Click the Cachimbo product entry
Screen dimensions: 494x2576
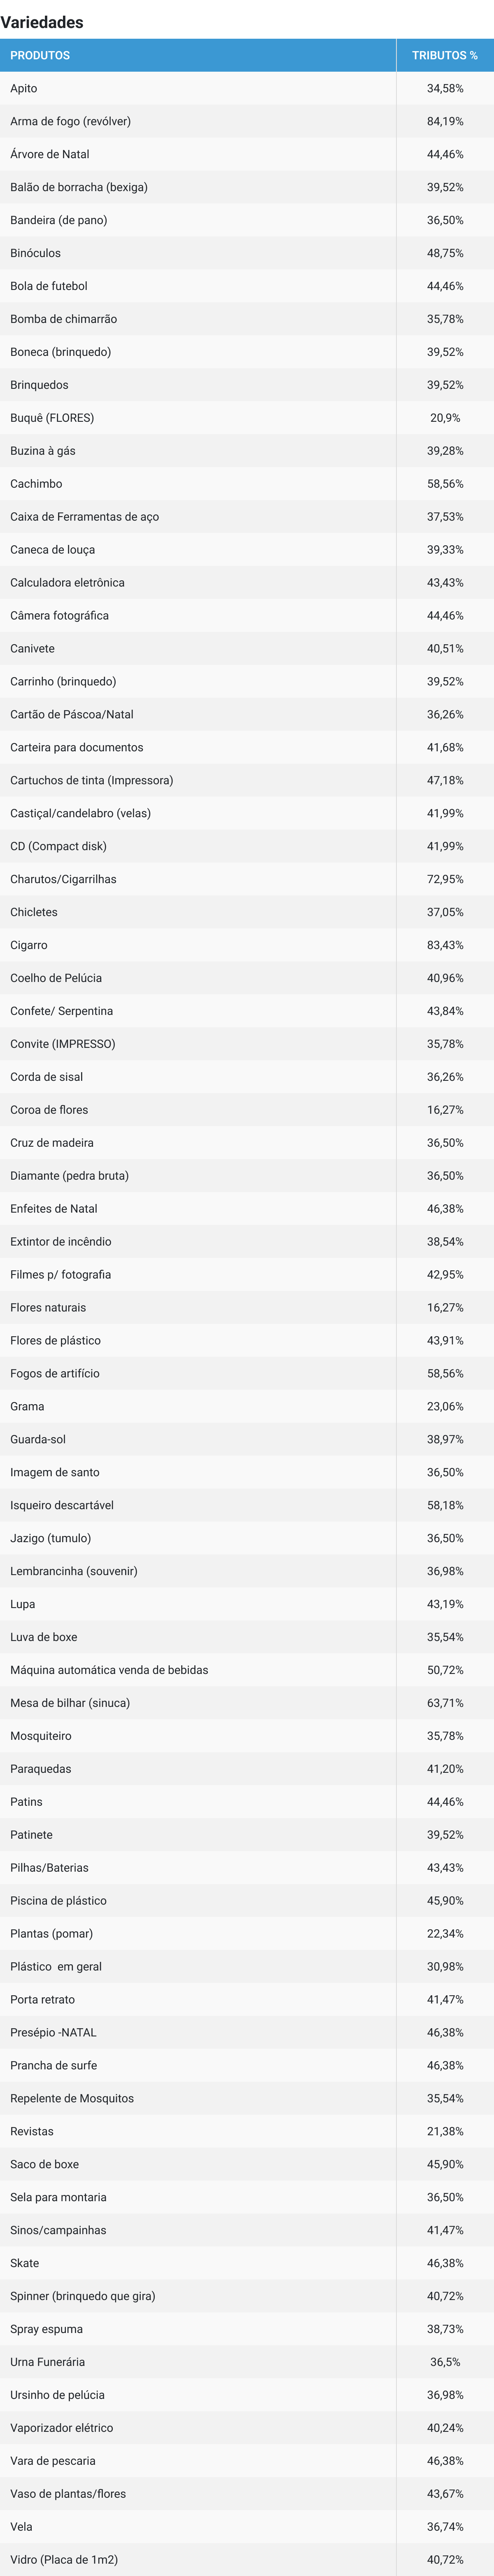[x=36, y=484]
